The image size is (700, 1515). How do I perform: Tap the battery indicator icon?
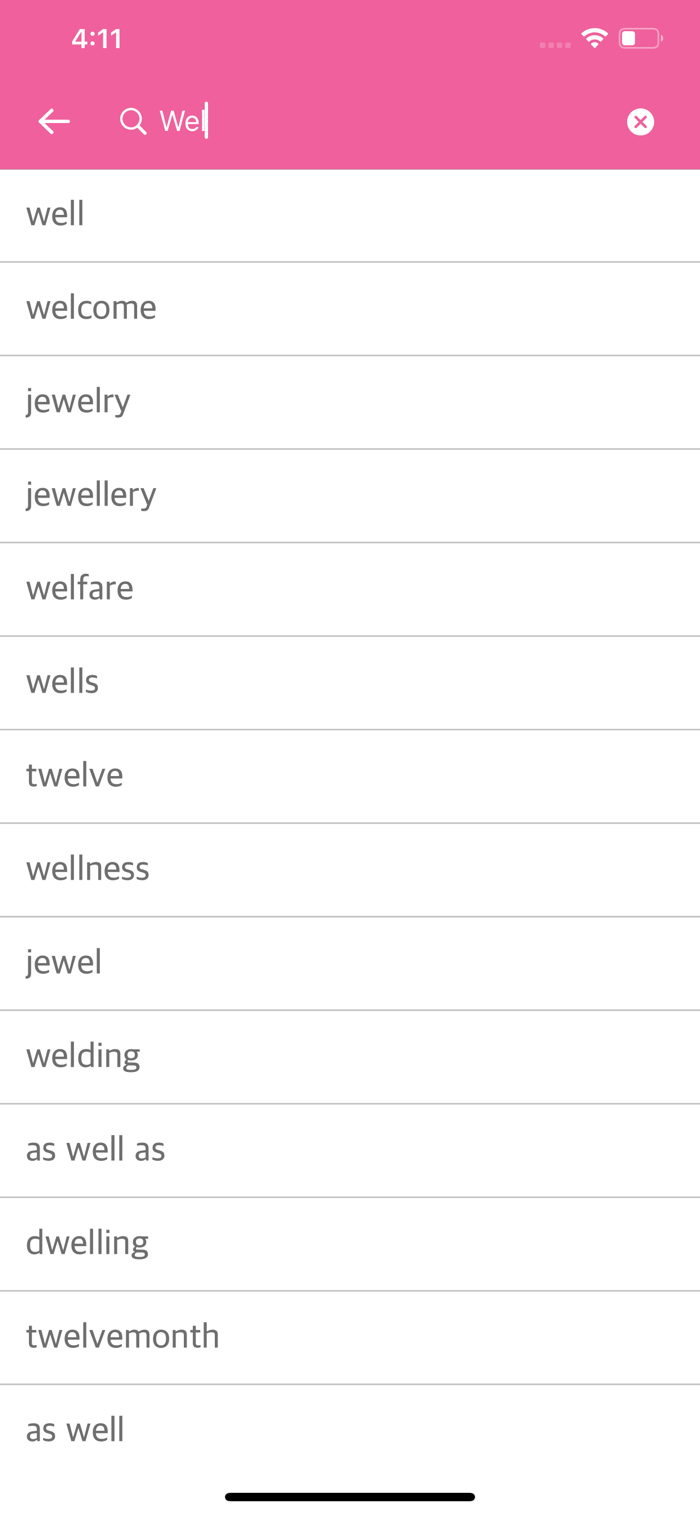point(641,39)
